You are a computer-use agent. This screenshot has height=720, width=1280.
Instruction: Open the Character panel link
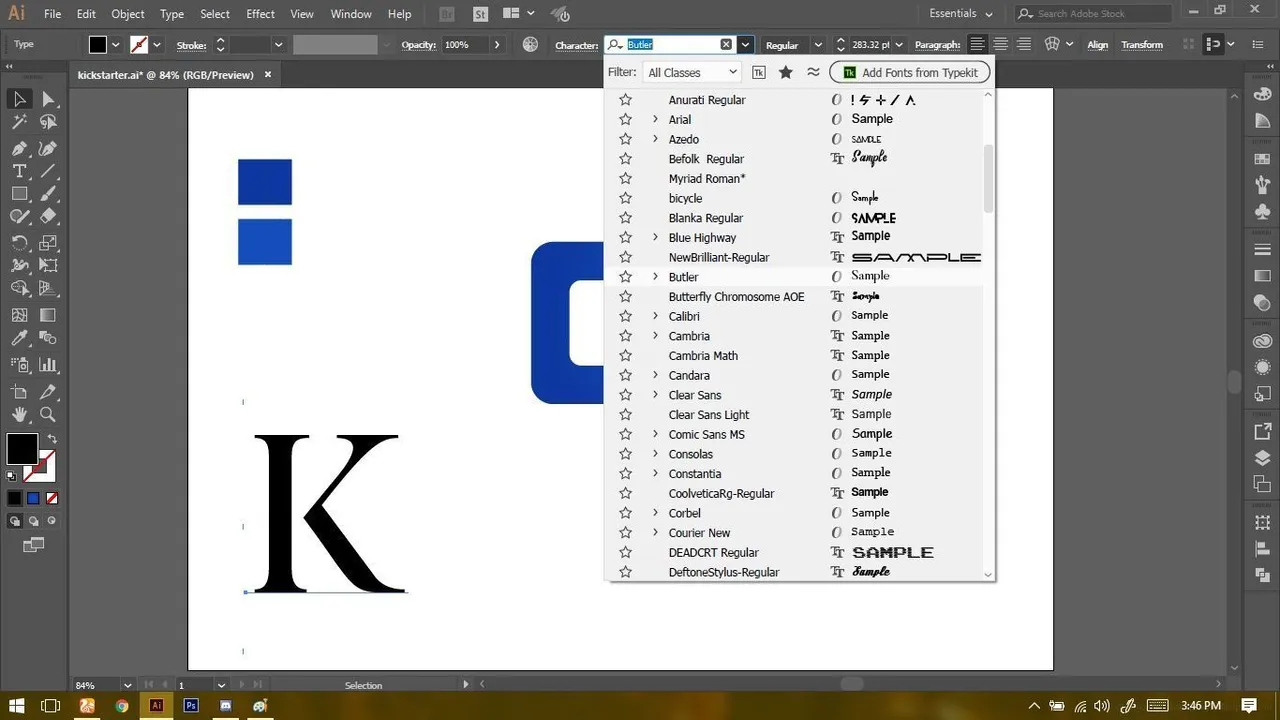click(577, 45)
